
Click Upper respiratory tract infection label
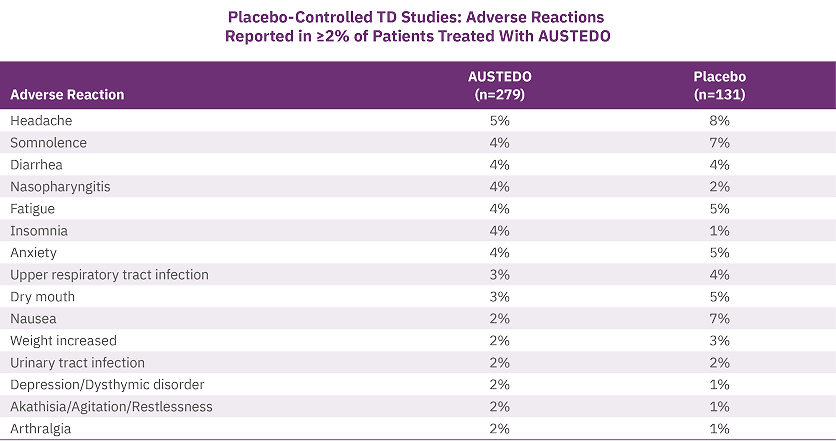109,275
